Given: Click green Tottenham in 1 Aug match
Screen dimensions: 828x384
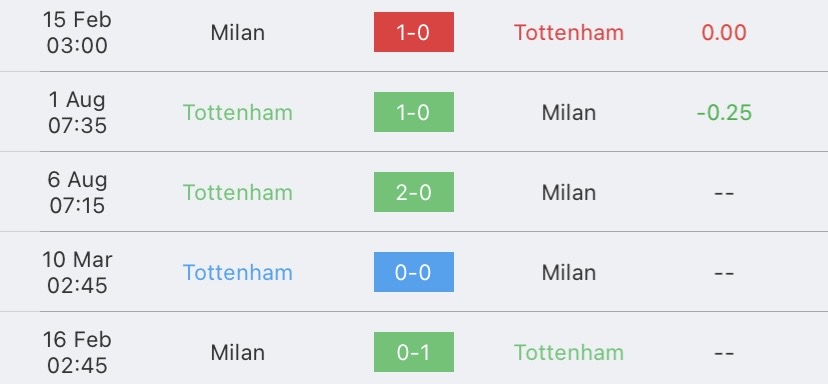Looking at the screenshot, I should pyautogui.click(x=238, y=113).
